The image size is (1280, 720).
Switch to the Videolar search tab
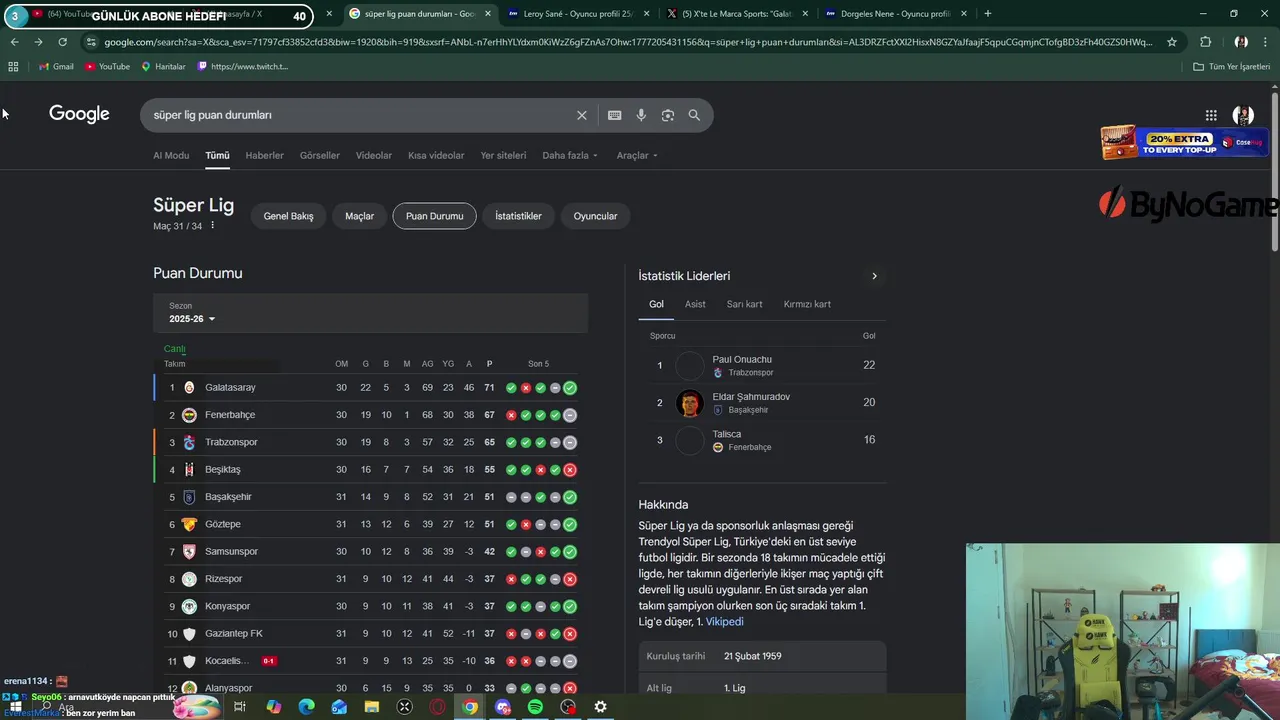click(374, 155)
